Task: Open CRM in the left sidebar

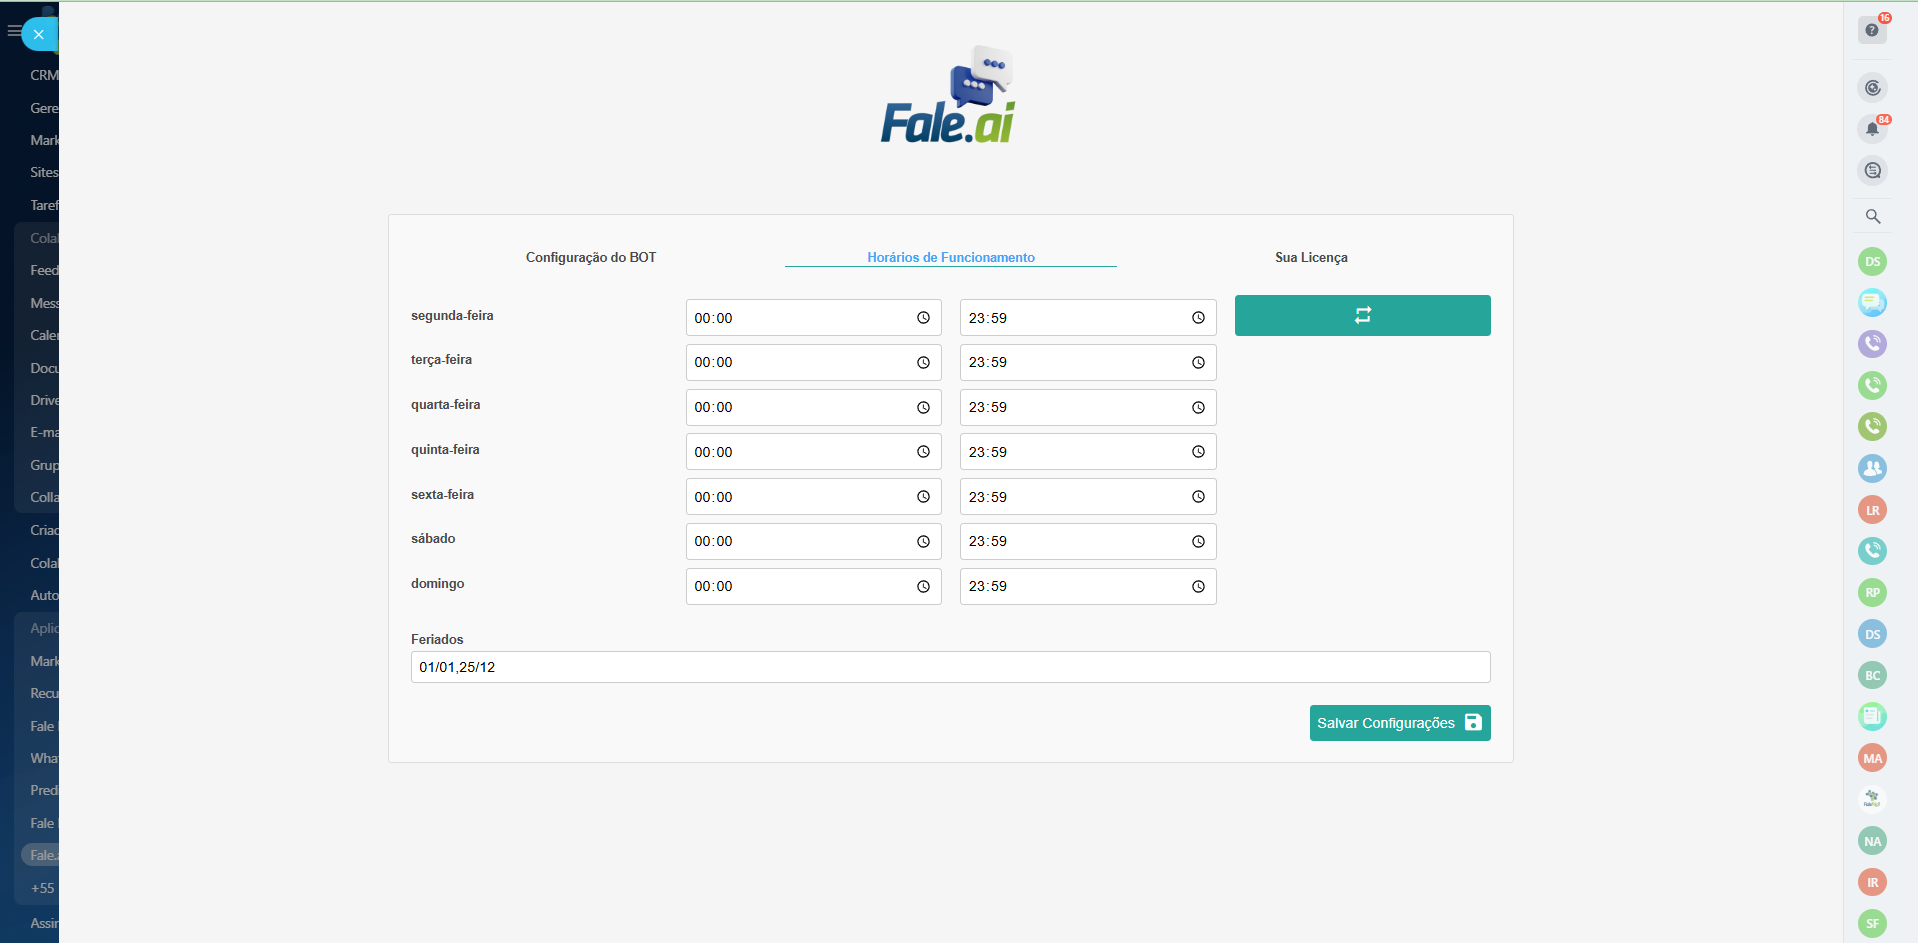Action: click(44, 75)
